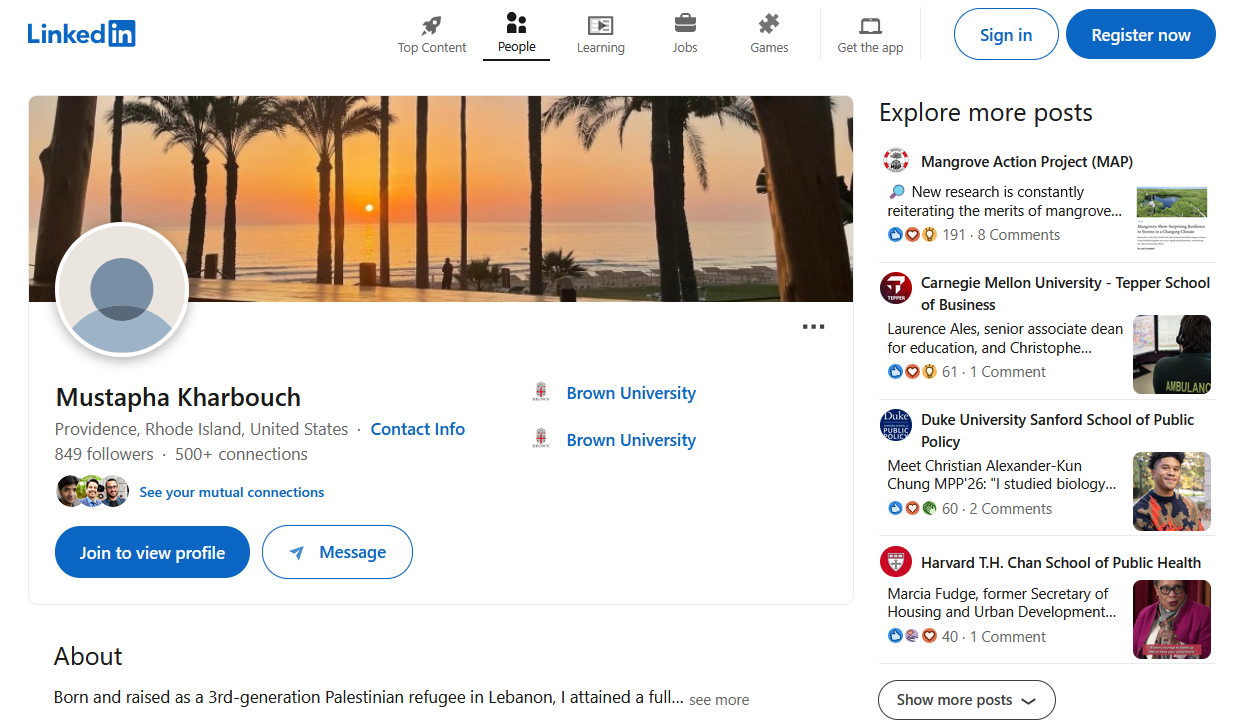Open 1 Comment on Carnegie Mellon post
Screen dimensions: 1251x727
pos(1008,372)
